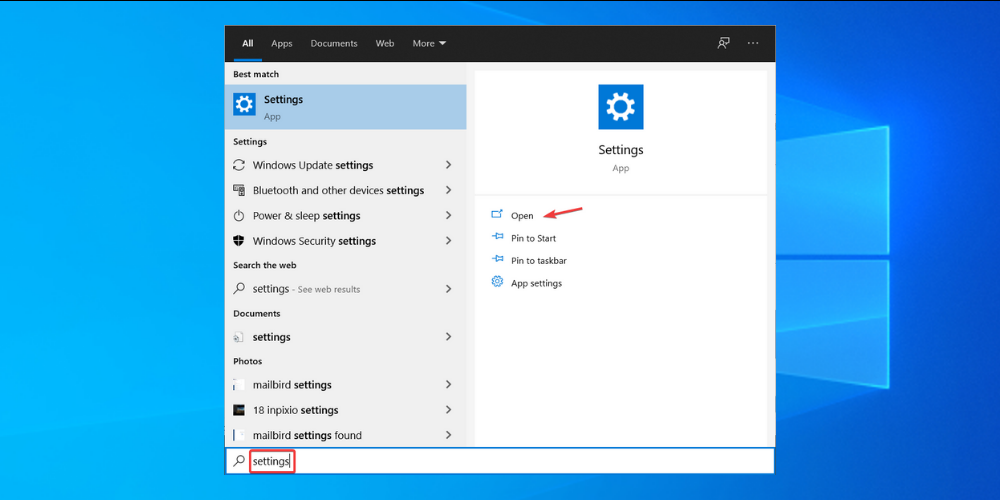Click the mailbird settings photo thumbnail

(239, 385)
